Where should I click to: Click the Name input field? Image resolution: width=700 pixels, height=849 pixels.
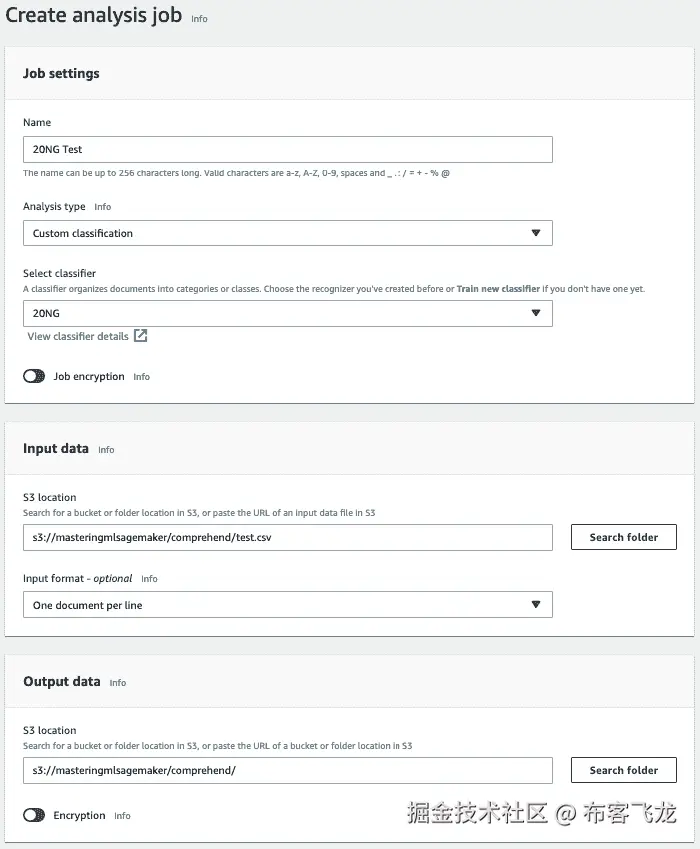[x=287, y=149]
